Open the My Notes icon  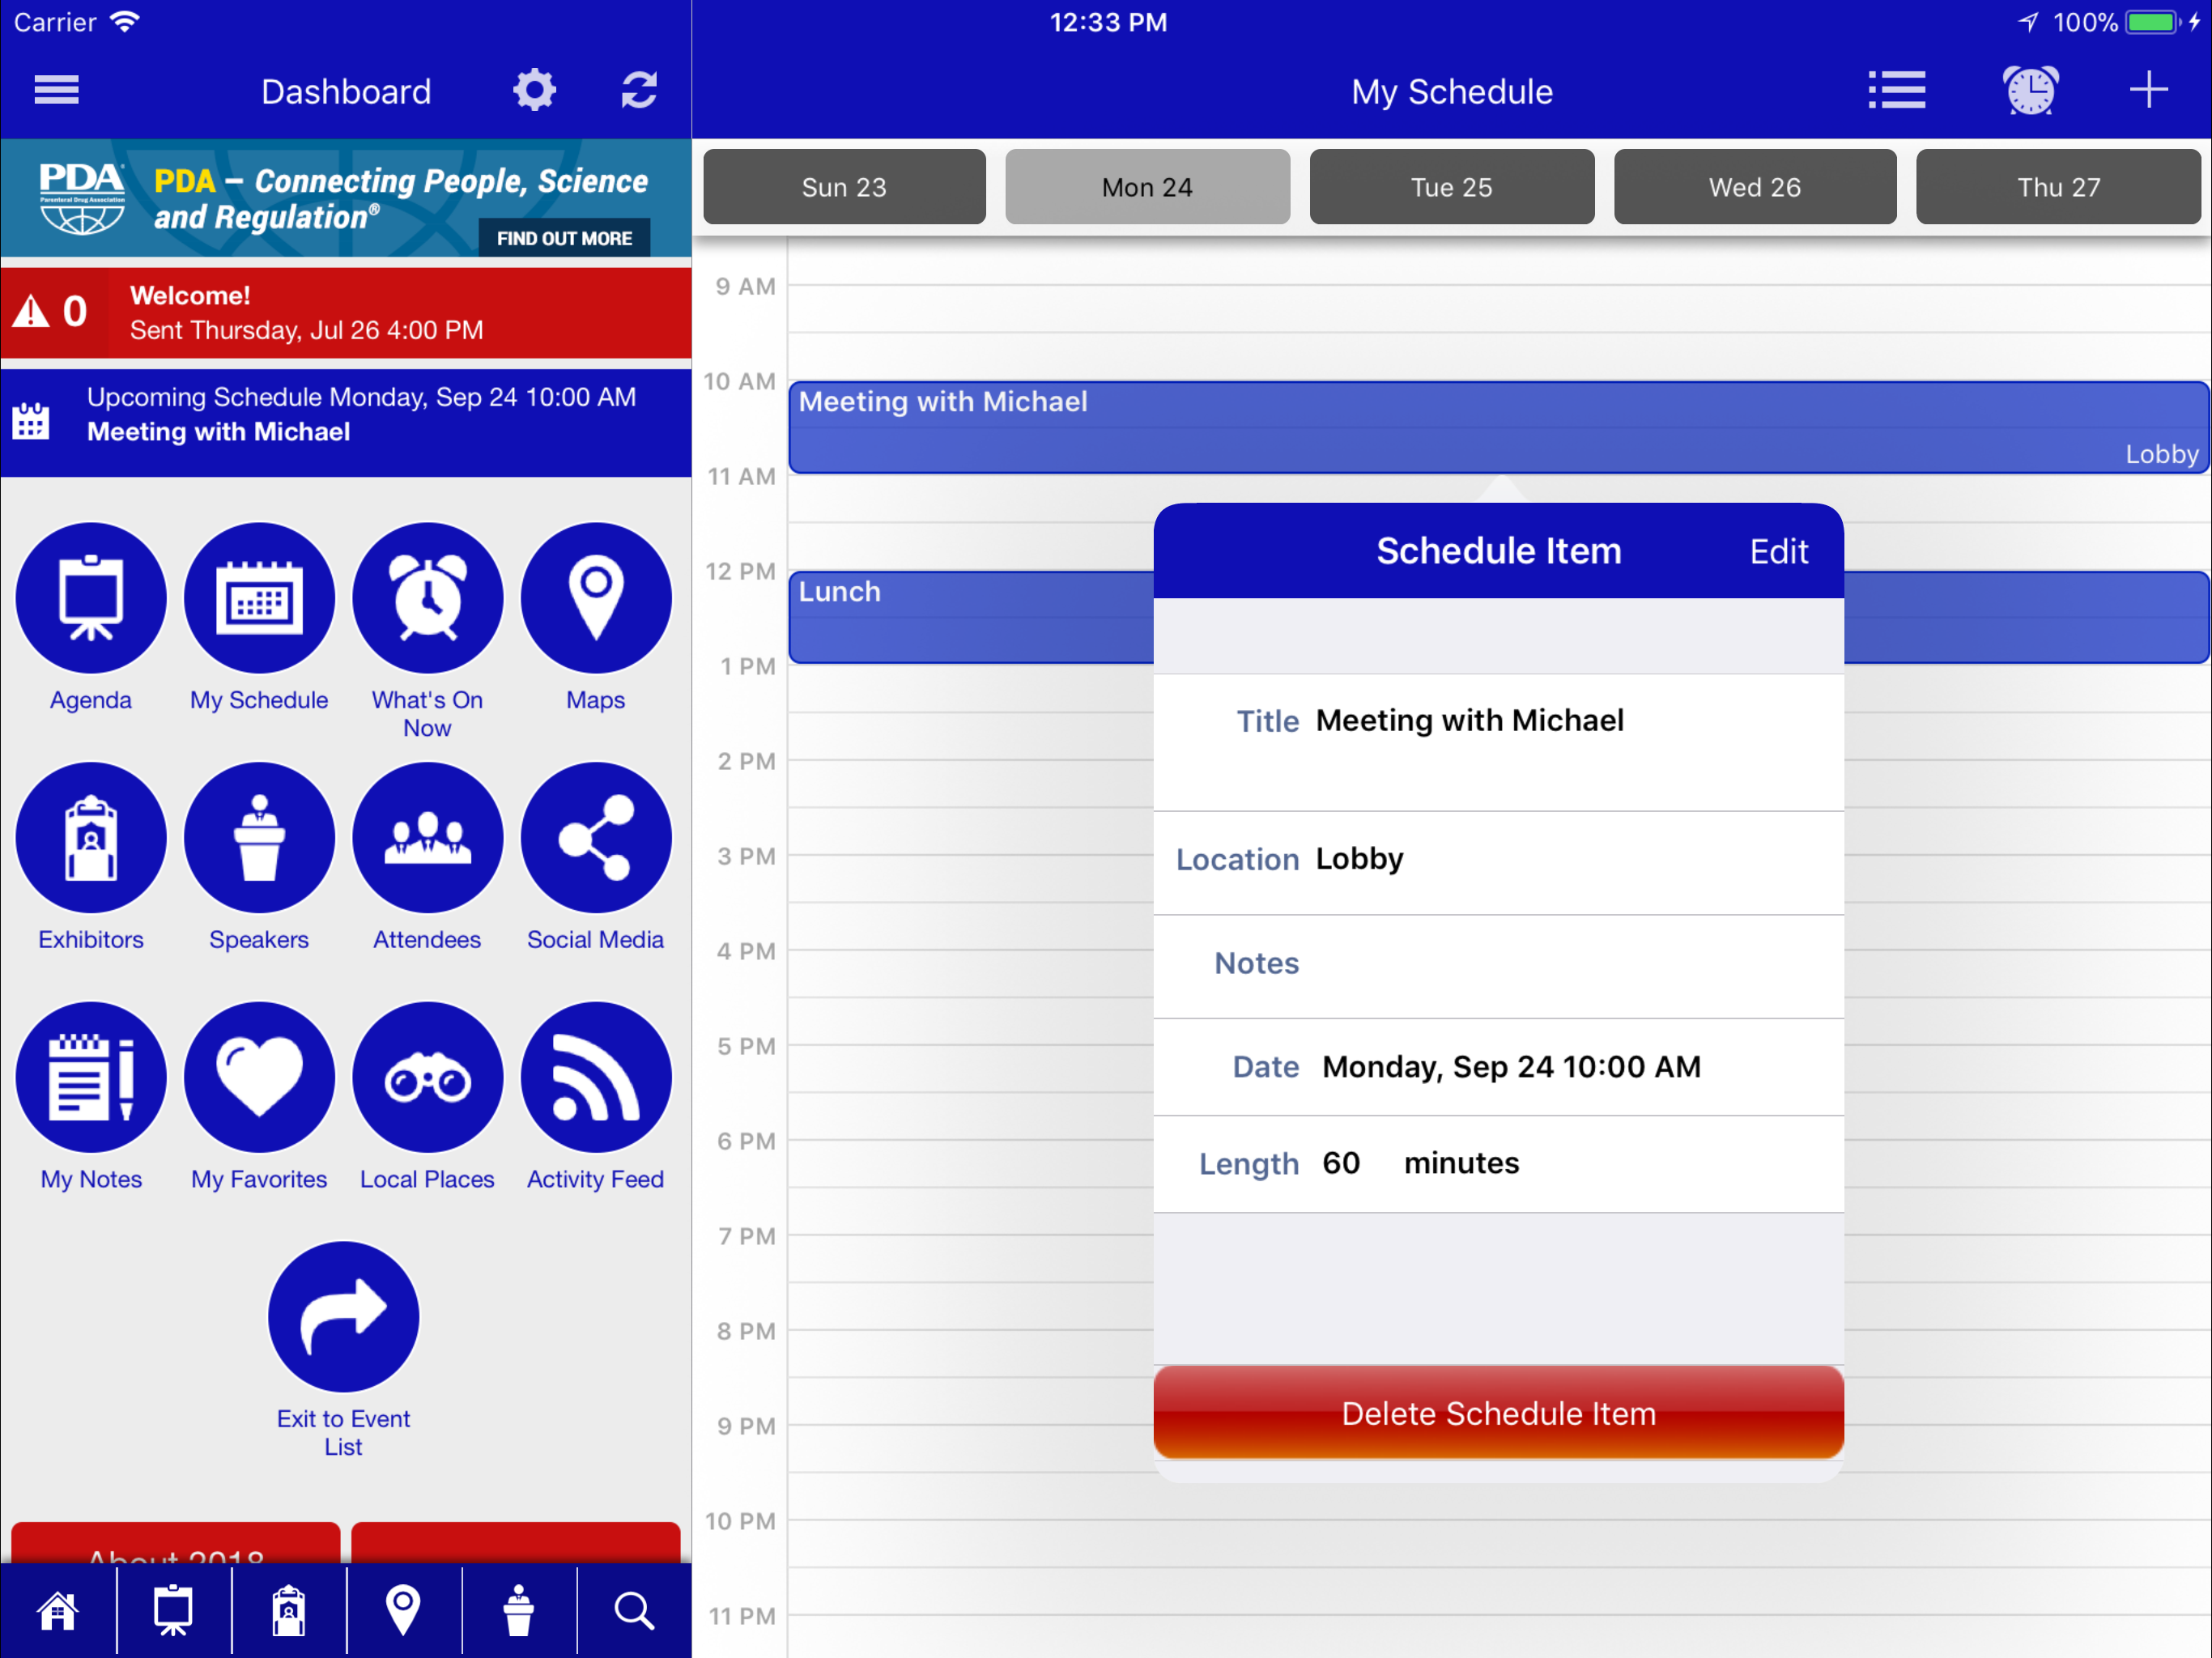pos(91,1077)
